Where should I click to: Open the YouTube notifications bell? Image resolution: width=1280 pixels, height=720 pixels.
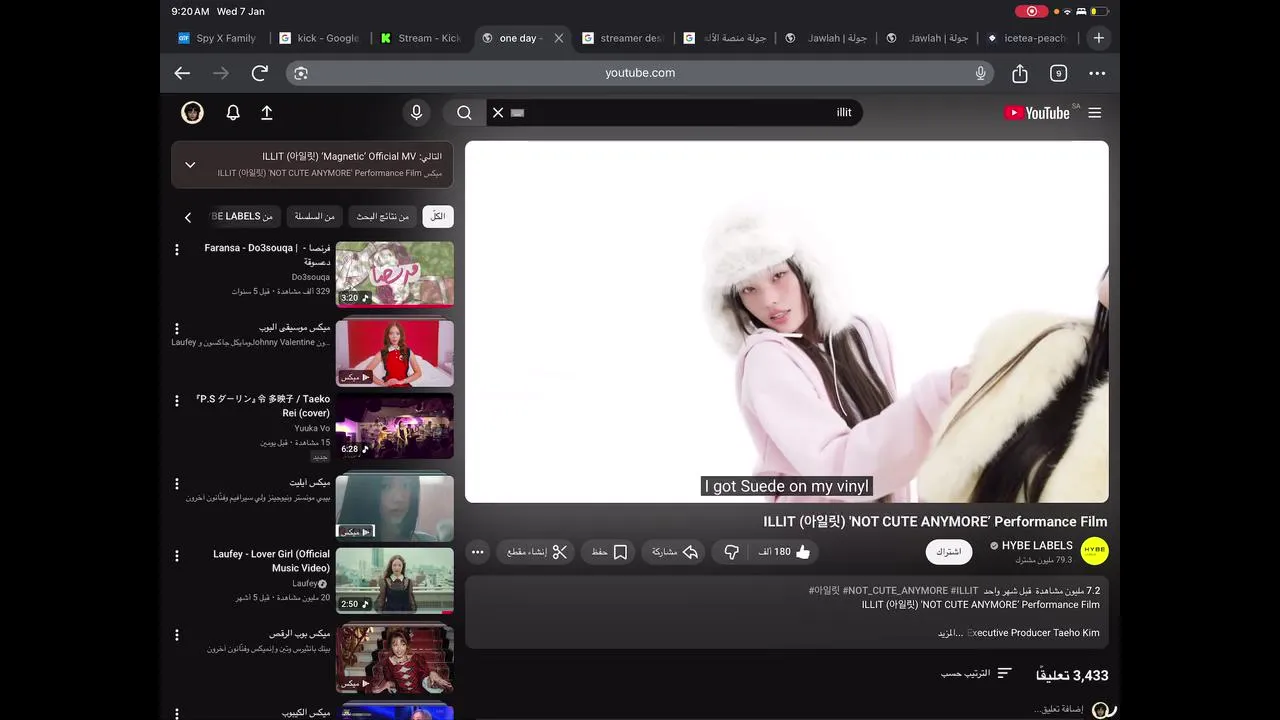[x=233, y=113]
